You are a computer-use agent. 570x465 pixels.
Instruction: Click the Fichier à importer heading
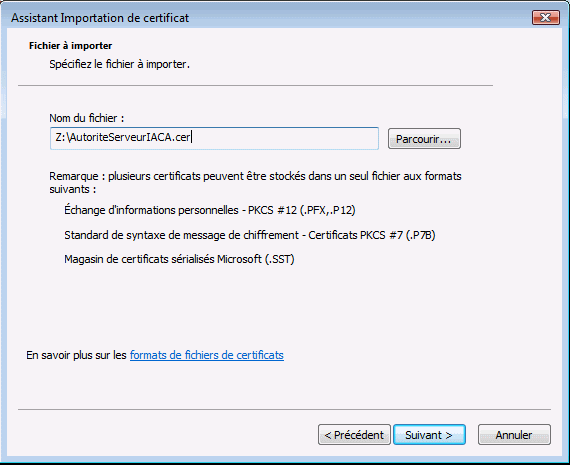point(71,46)
